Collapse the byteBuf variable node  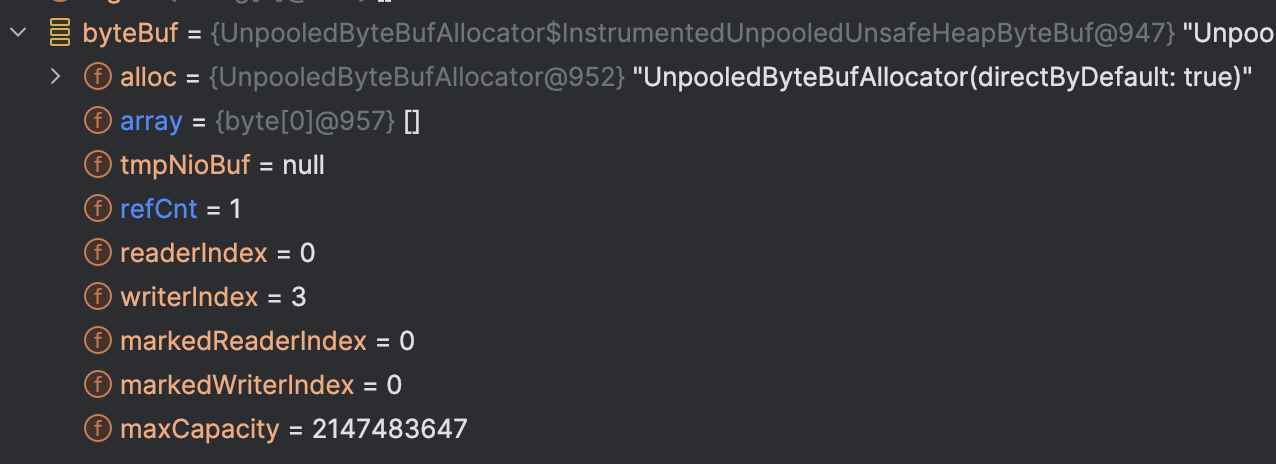tap(17, 33)
